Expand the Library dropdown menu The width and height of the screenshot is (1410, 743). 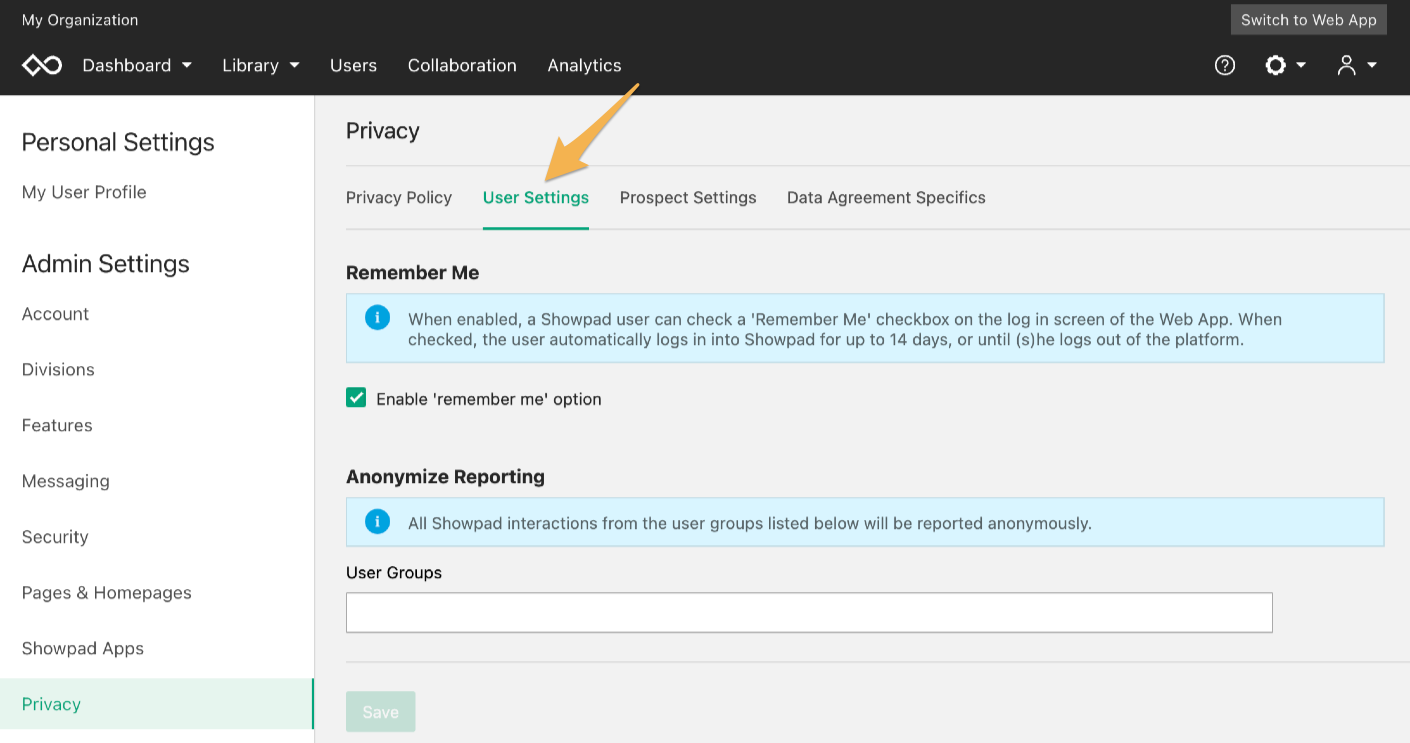pyautogui.click(x=261, y=65)
